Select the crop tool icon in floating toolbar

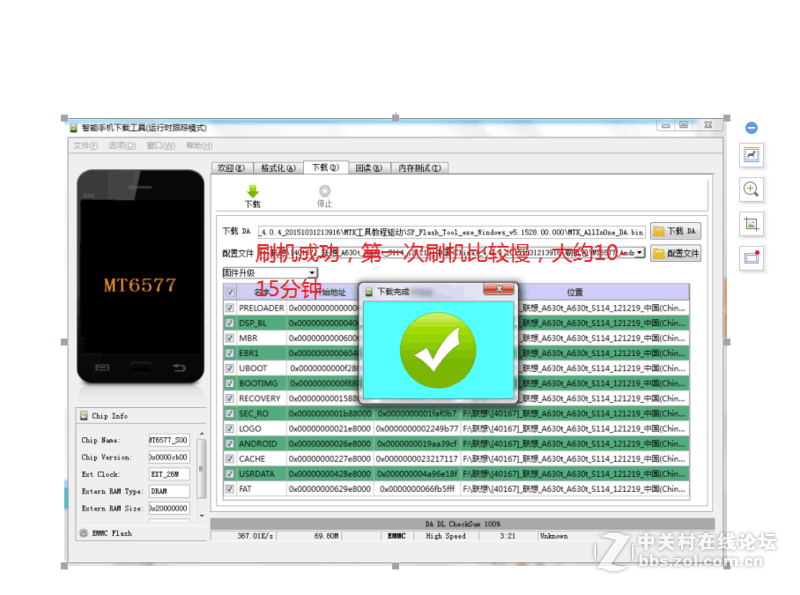coord(751,223)
